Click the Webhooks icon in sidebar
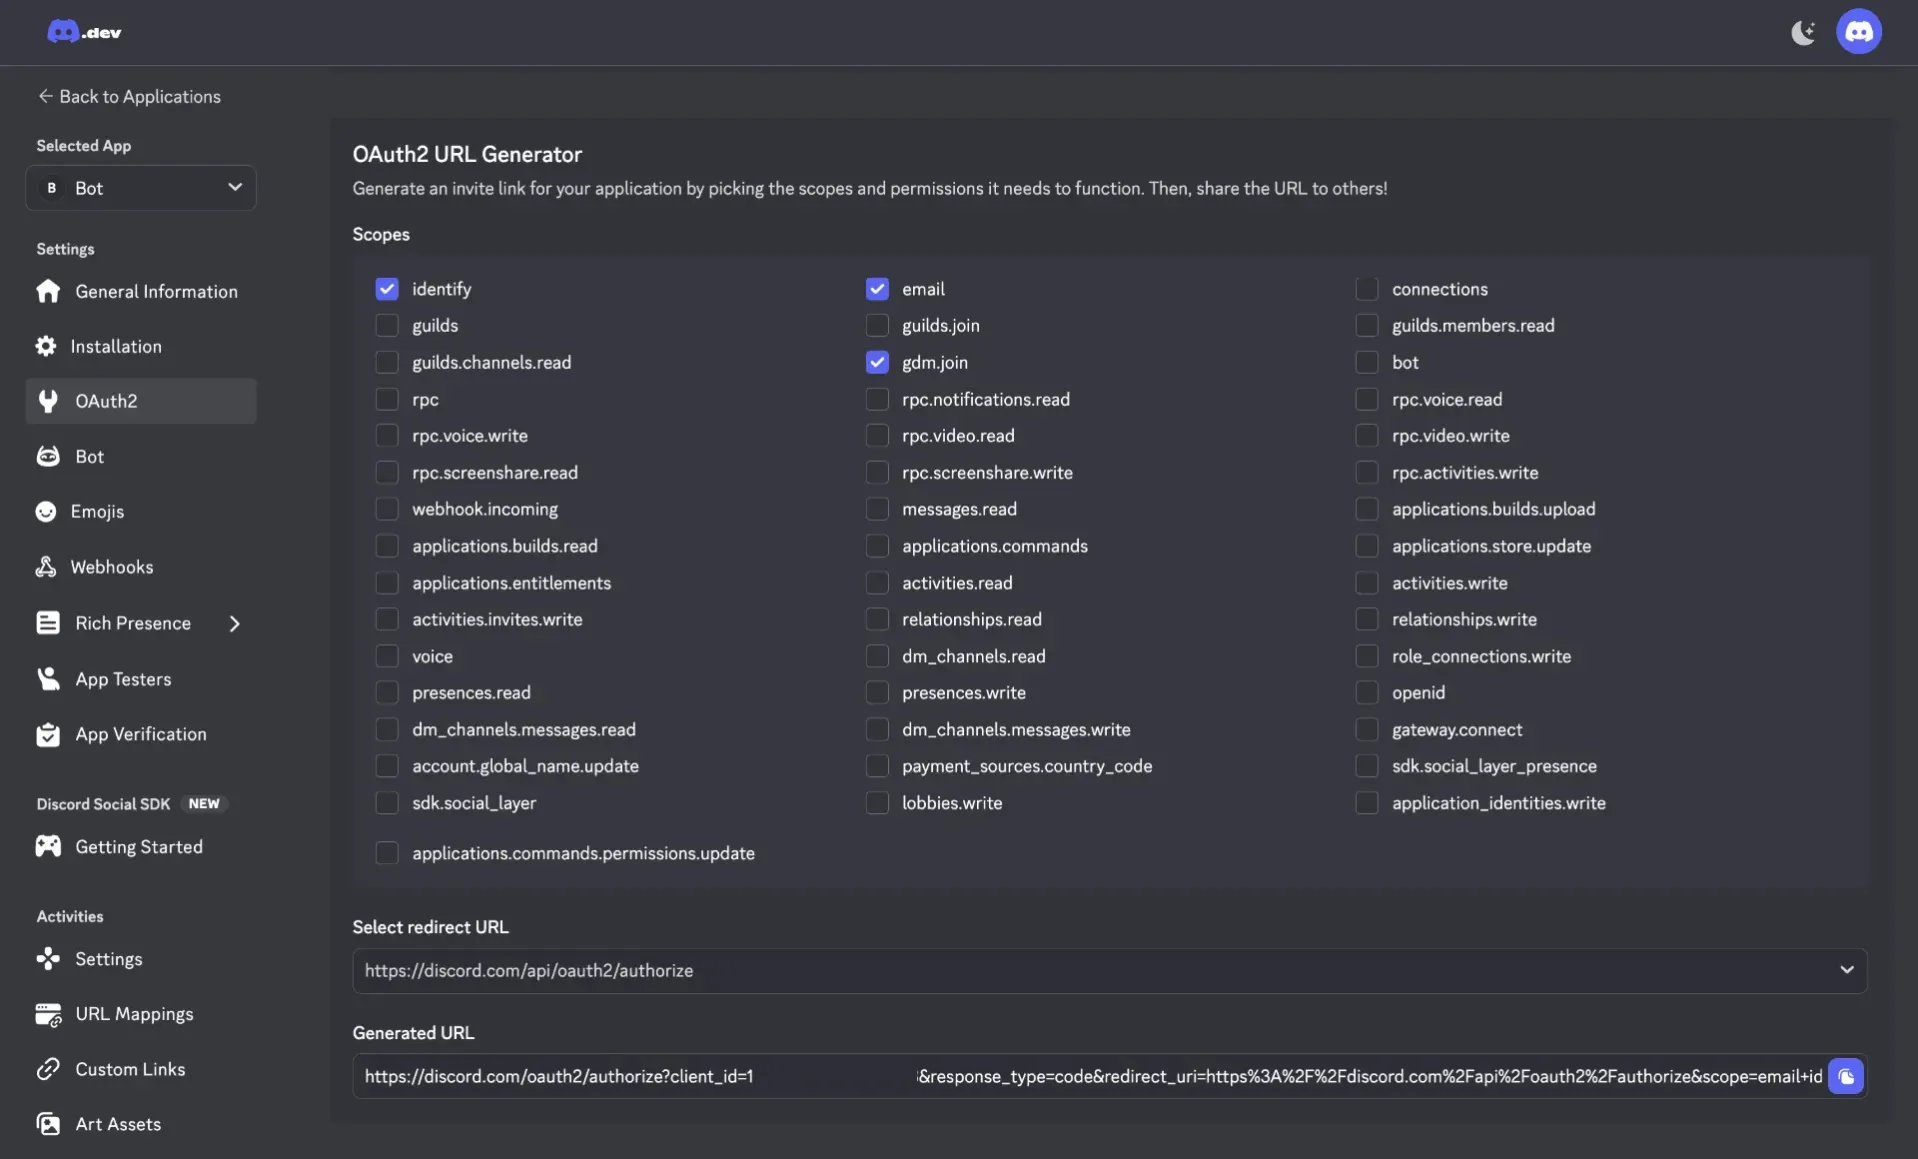The width and height of the screenshot is (1918, 1159). point(46,567)
